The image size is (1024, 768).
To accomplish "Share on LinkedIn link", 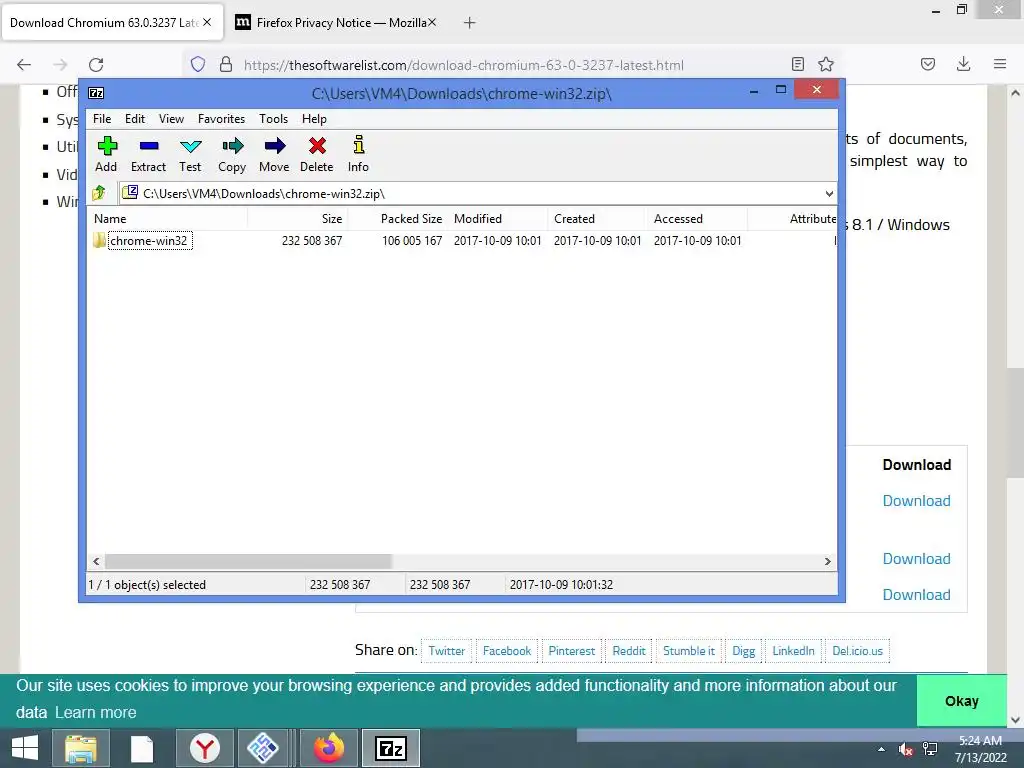I will 793,650.
